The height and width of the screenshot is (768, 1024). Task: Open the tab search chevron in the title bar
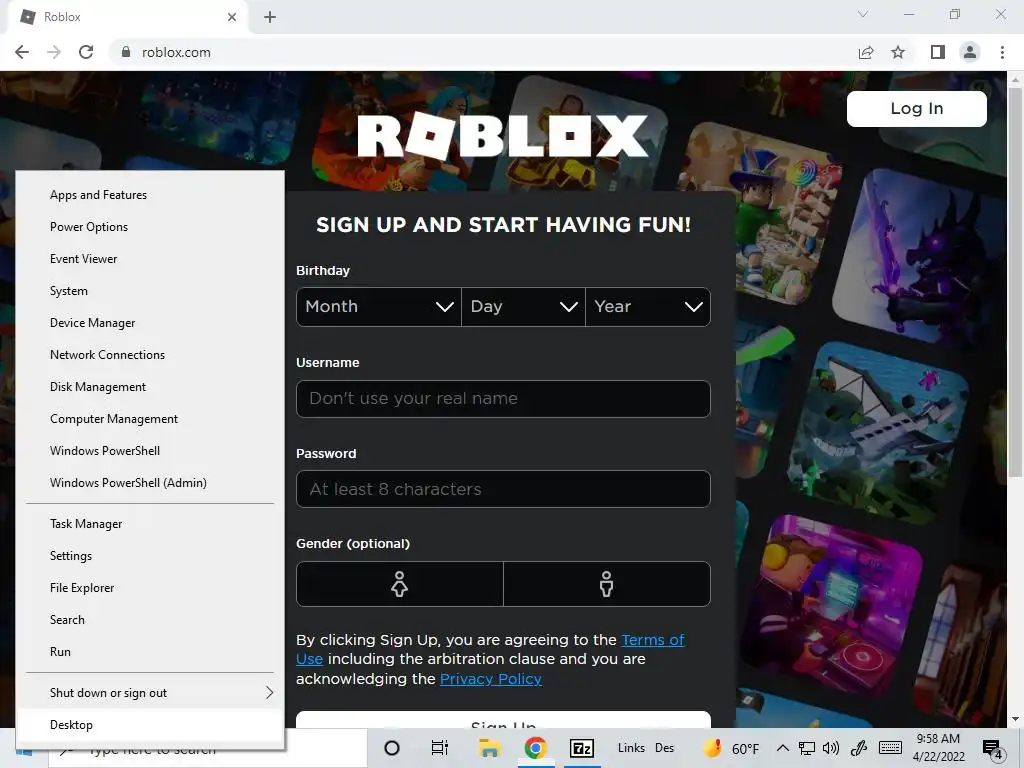pyautogui.click(x=863, y=14)
